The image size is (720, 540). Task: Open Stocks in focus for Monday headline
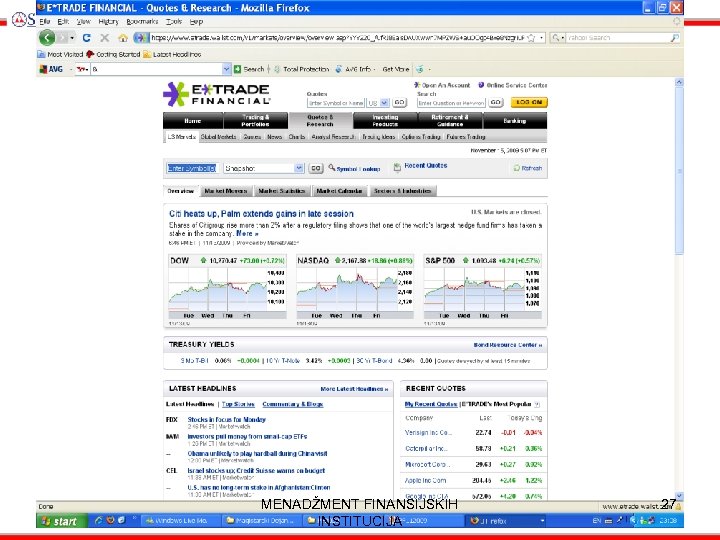(226, 419)
